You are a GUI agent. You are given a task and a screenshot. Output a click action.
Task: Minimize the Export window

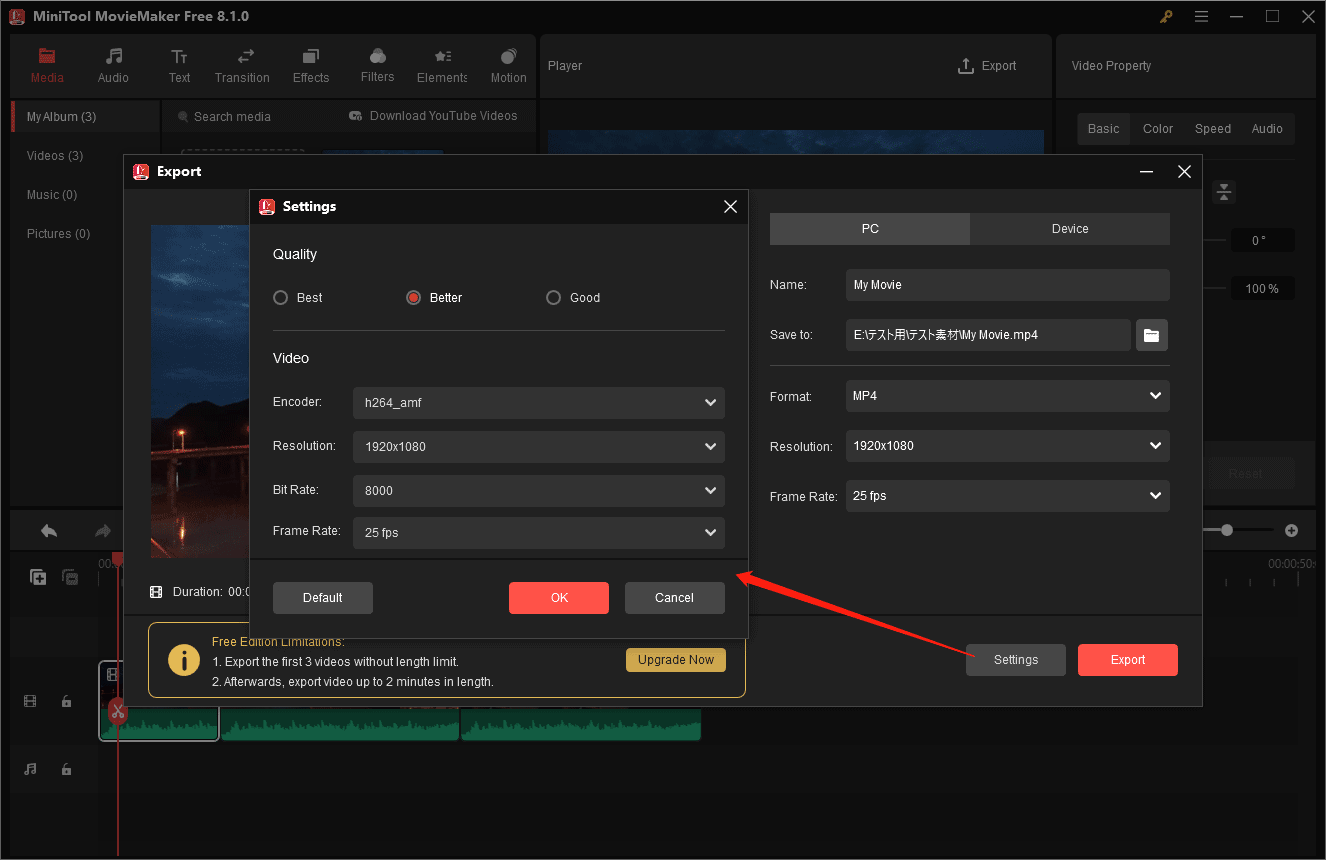tap(1147, 172)
